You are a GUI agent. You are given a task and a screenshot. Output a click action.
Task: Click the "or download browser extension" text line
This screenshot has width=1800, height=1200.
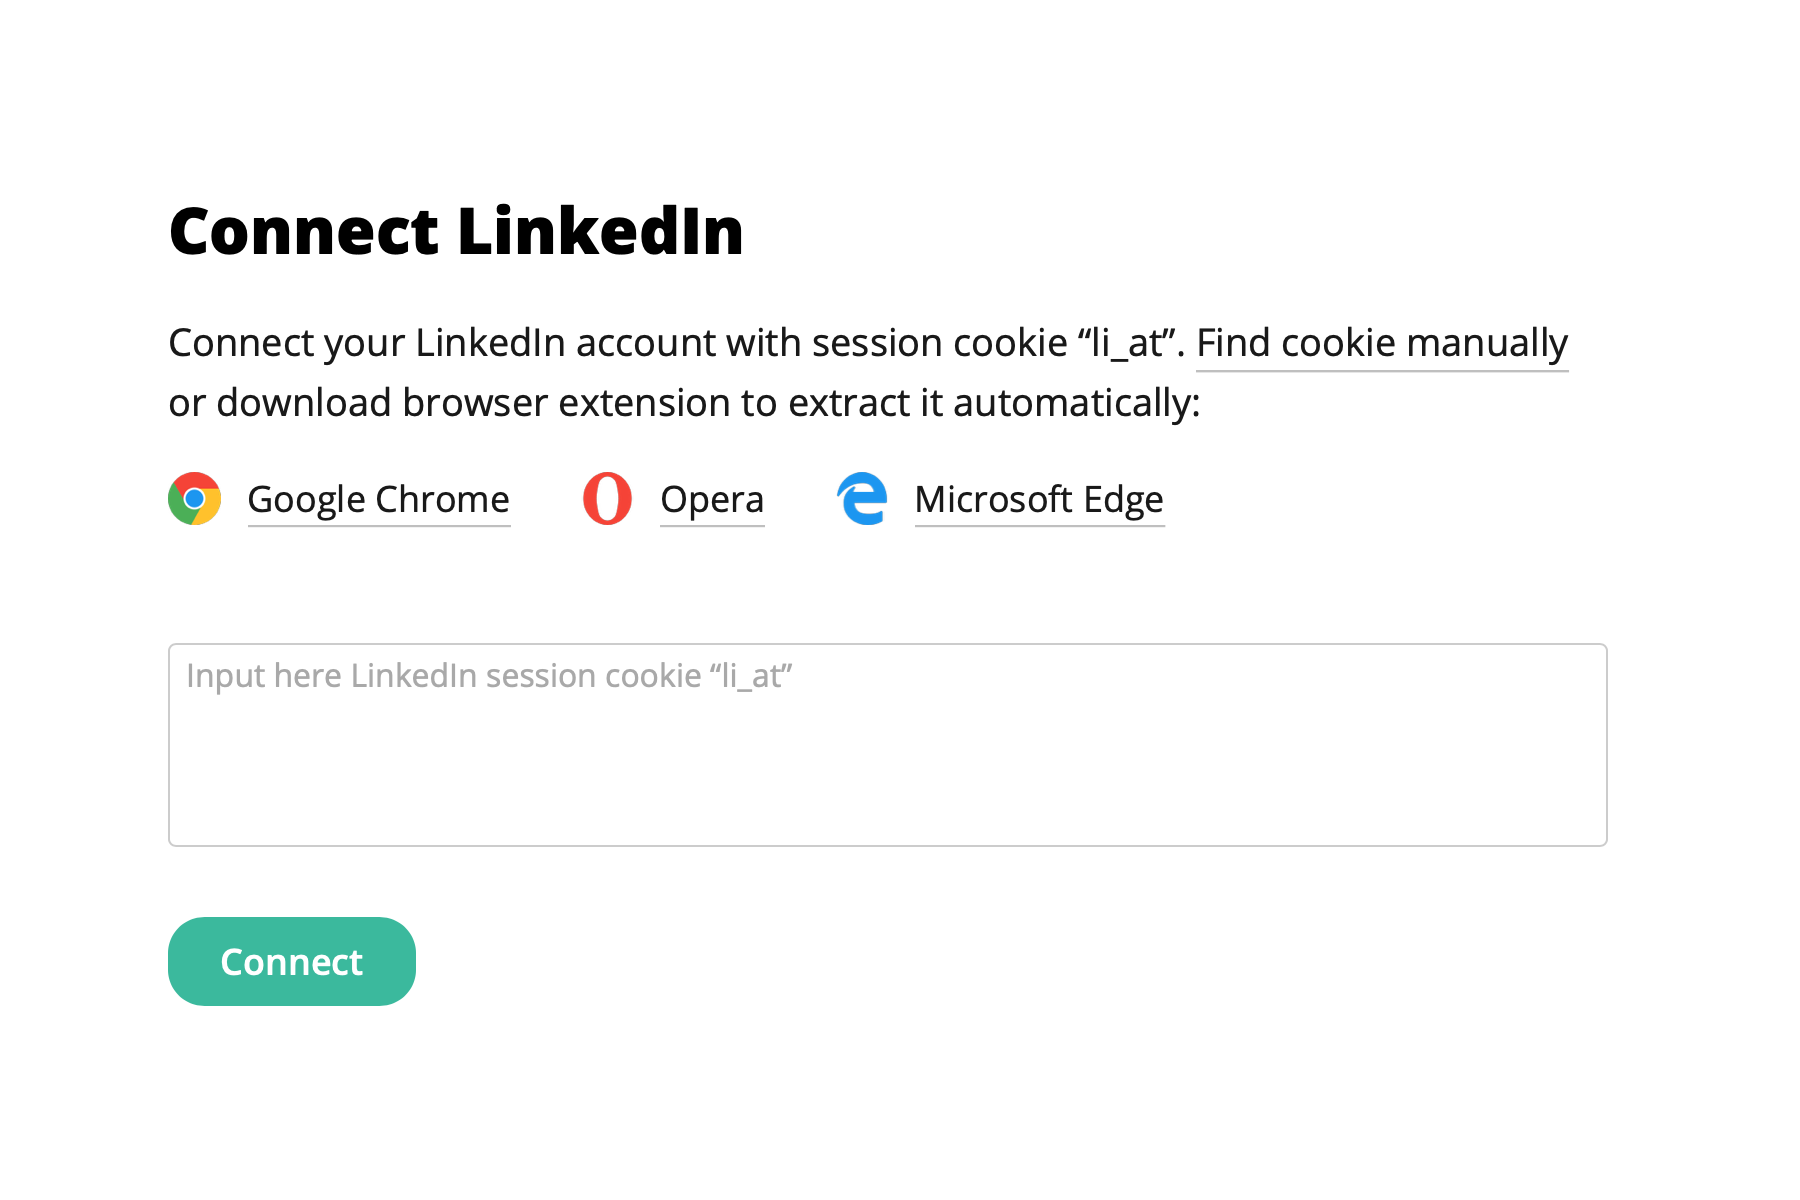(x=684, y=403)
